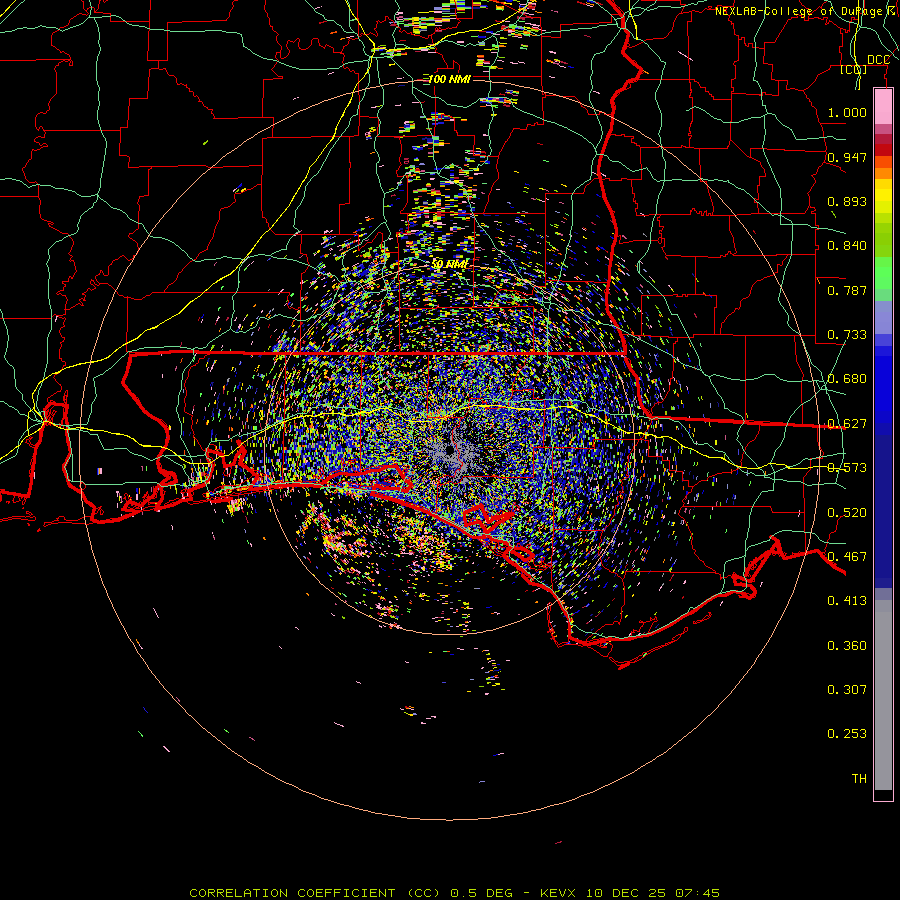Click the DCC label above the legend
The image size is (900, 900).
click(x=878, y=60)
